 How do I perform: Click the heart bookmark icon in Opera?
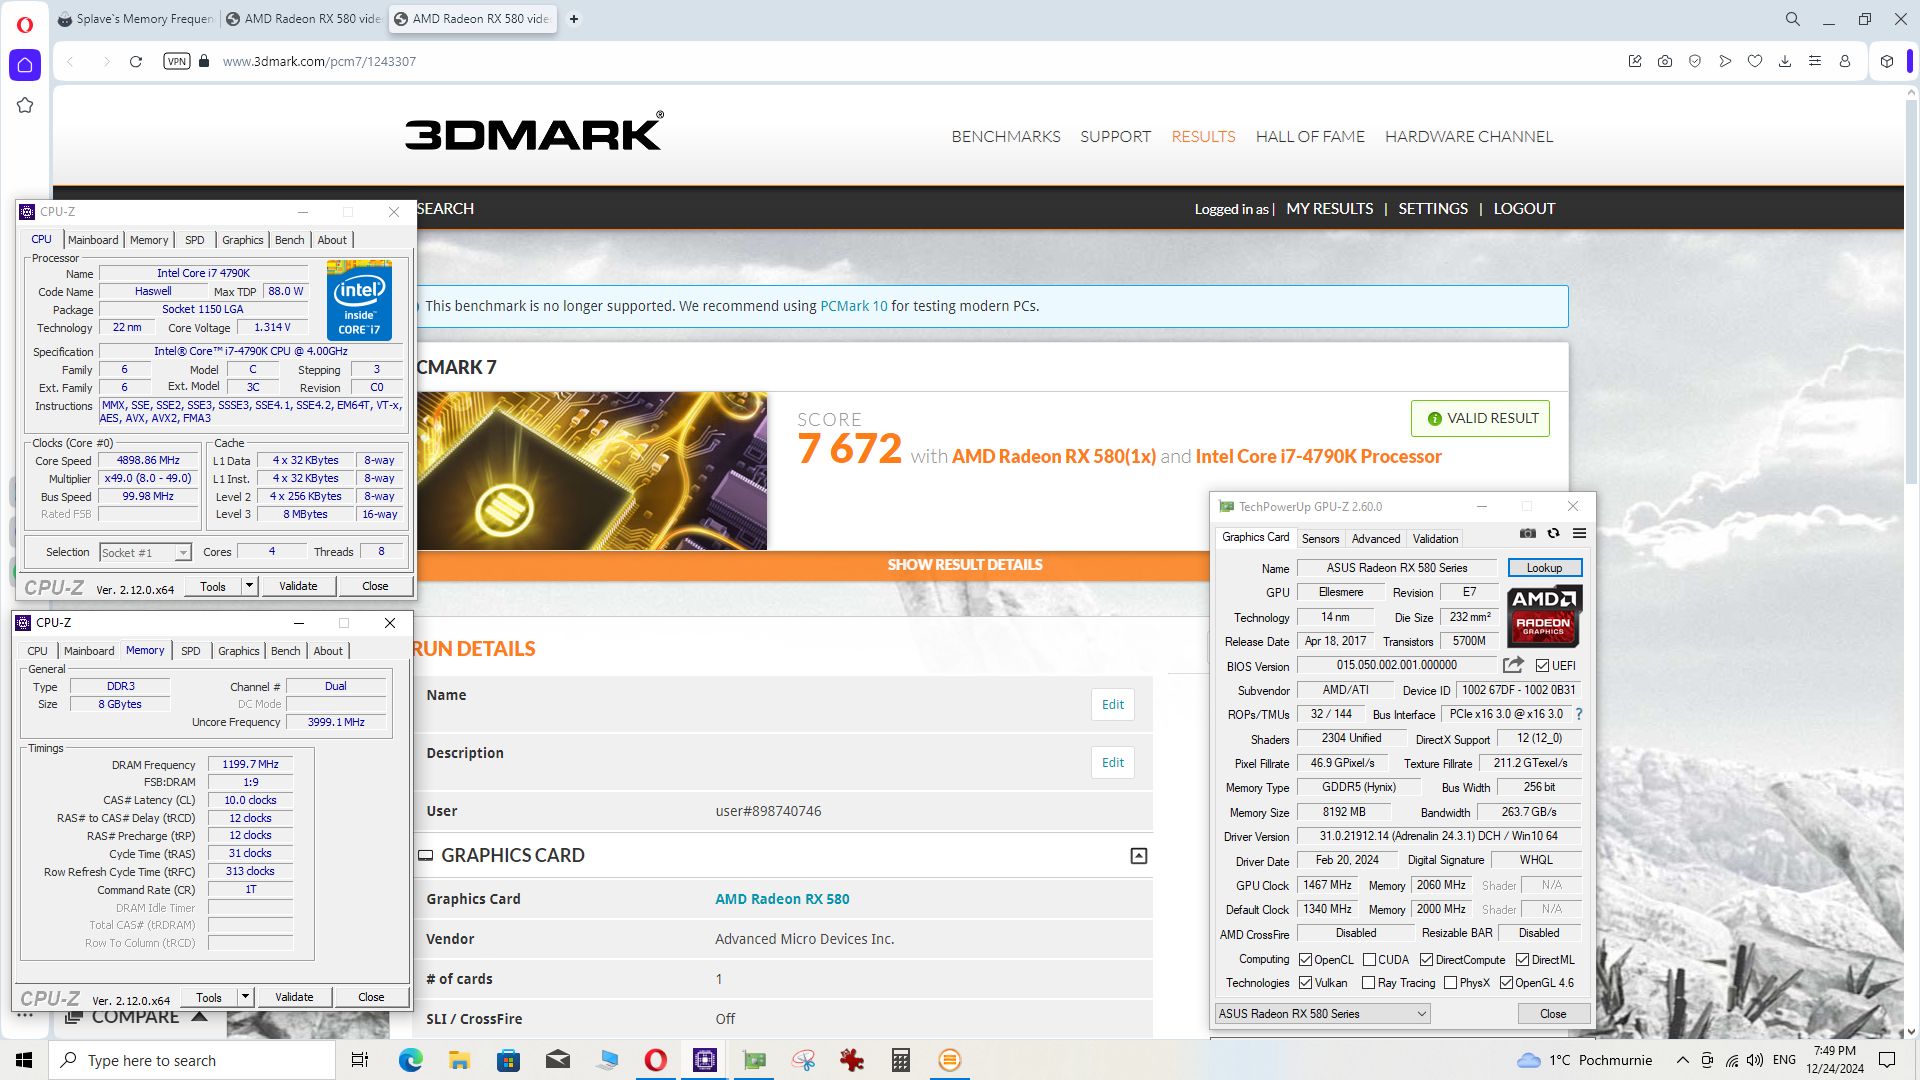[1755, 61]
